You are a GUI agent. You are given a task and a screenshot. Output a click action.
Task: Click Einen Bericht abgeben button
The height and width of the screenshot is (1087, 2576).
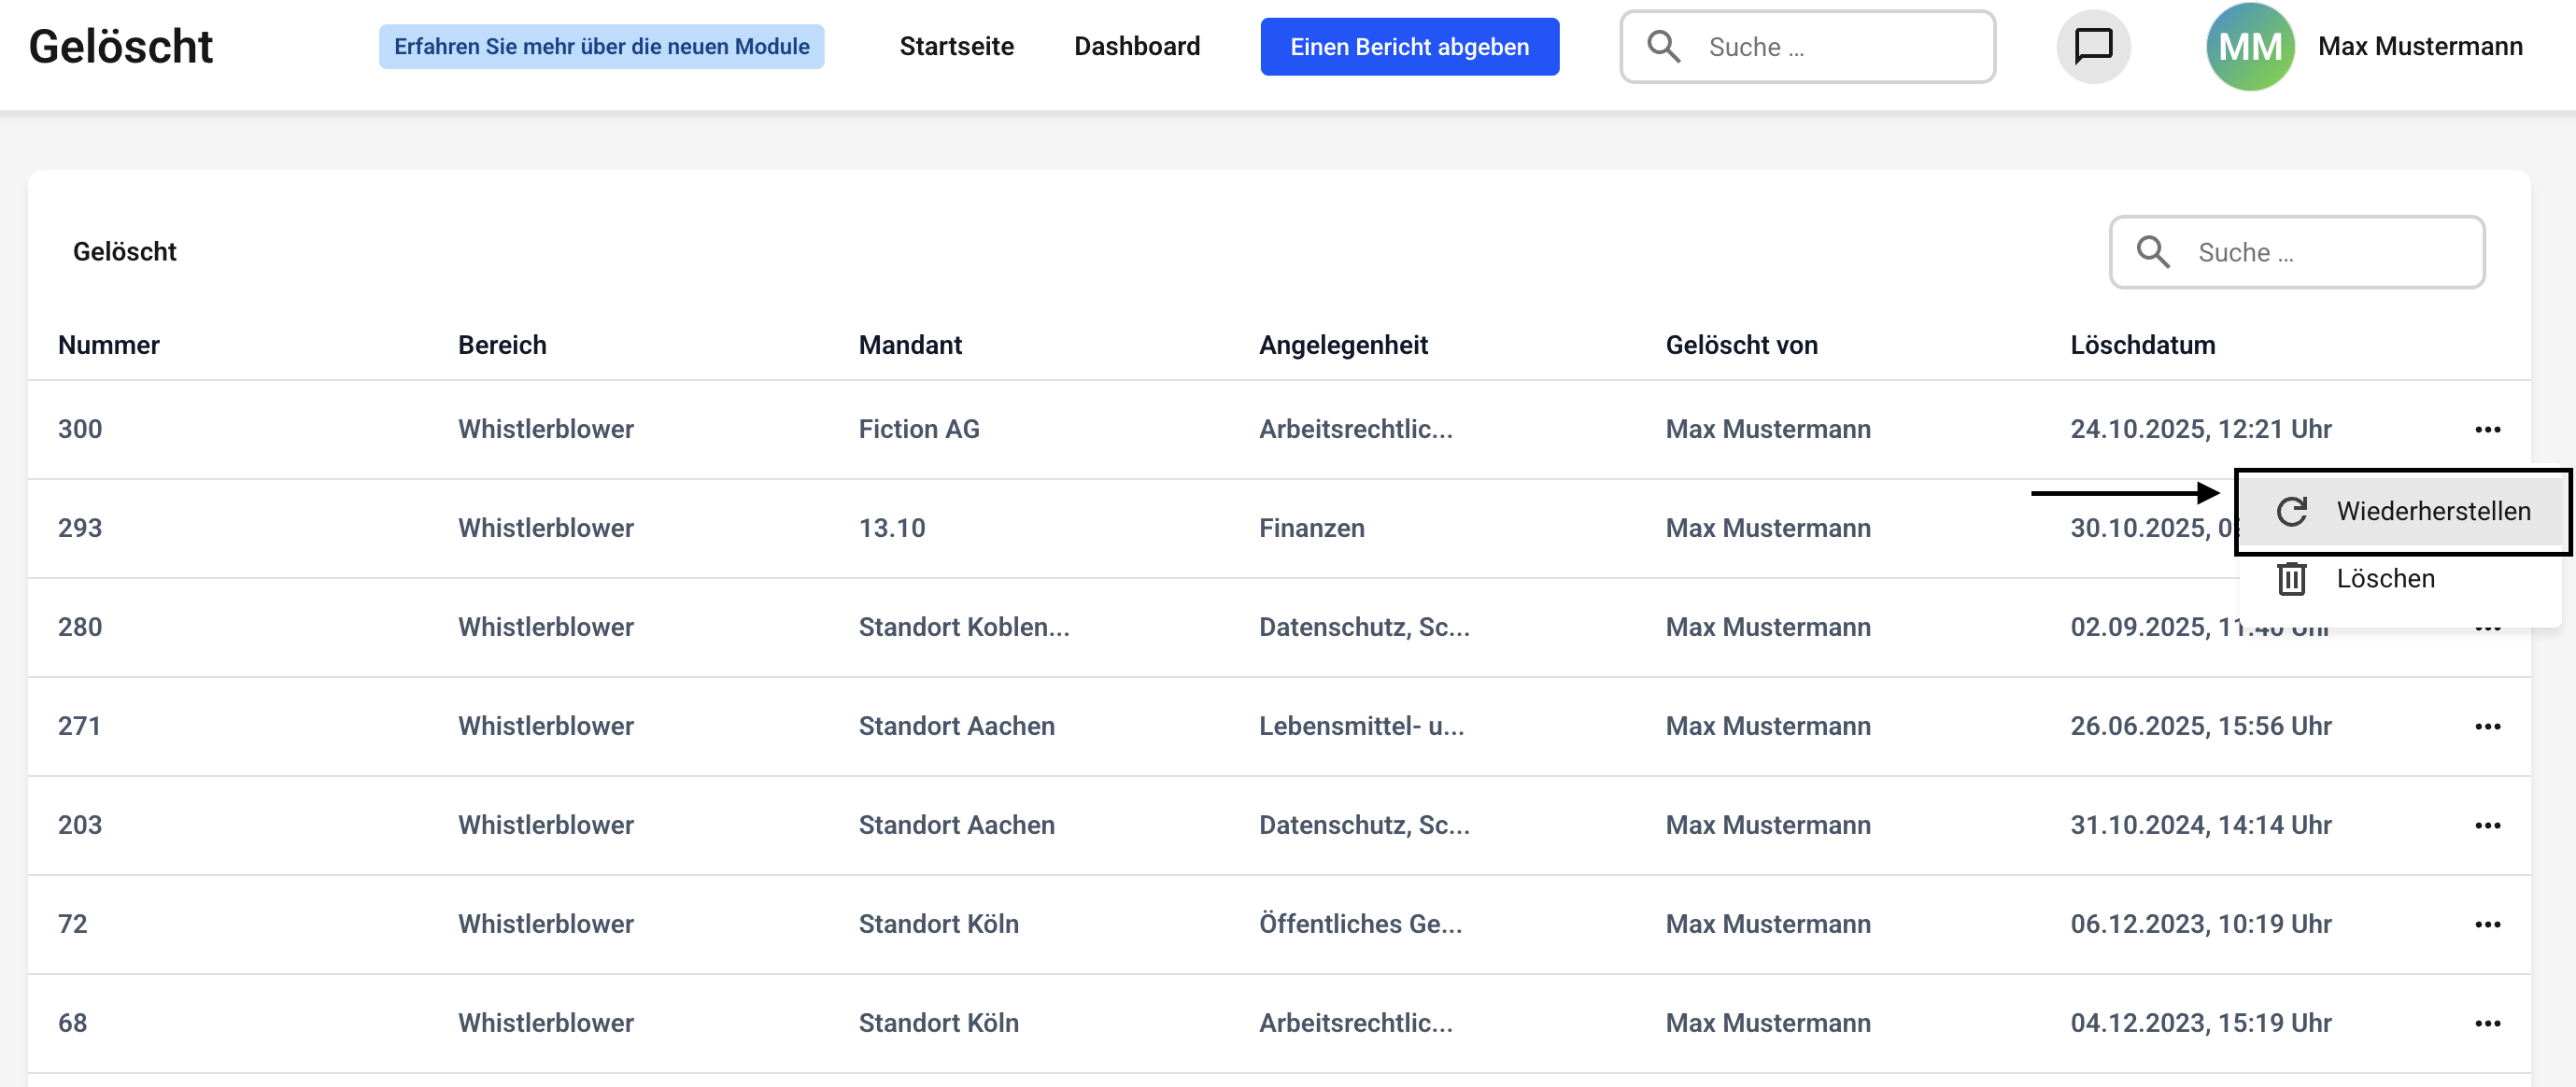click(x=1408, y=46)
